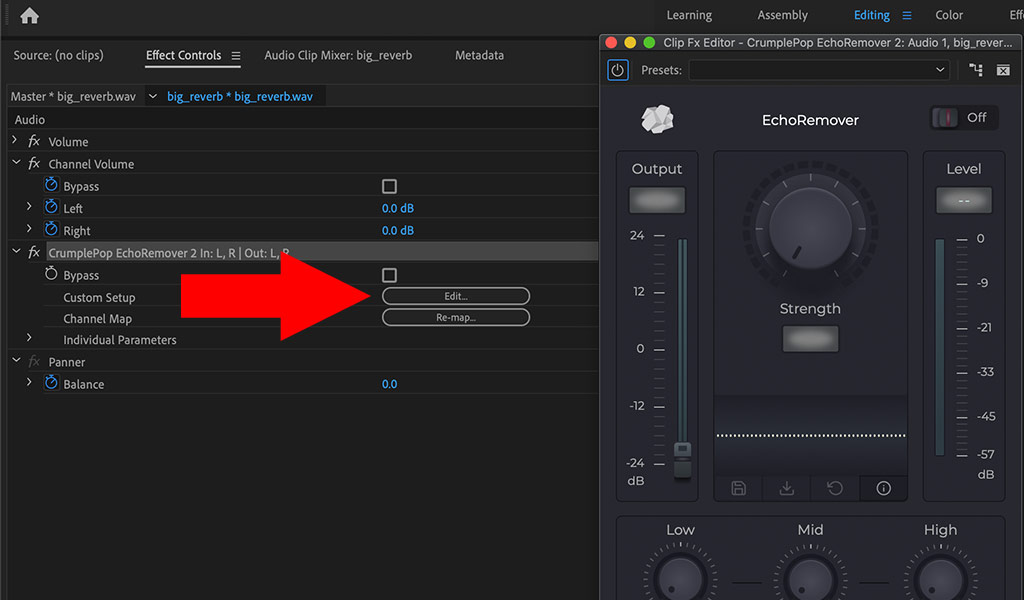Click the Mid frequency knob
Image resolution: width=1024 pixels, height=600 pixels.
click(x=810, y=578)
